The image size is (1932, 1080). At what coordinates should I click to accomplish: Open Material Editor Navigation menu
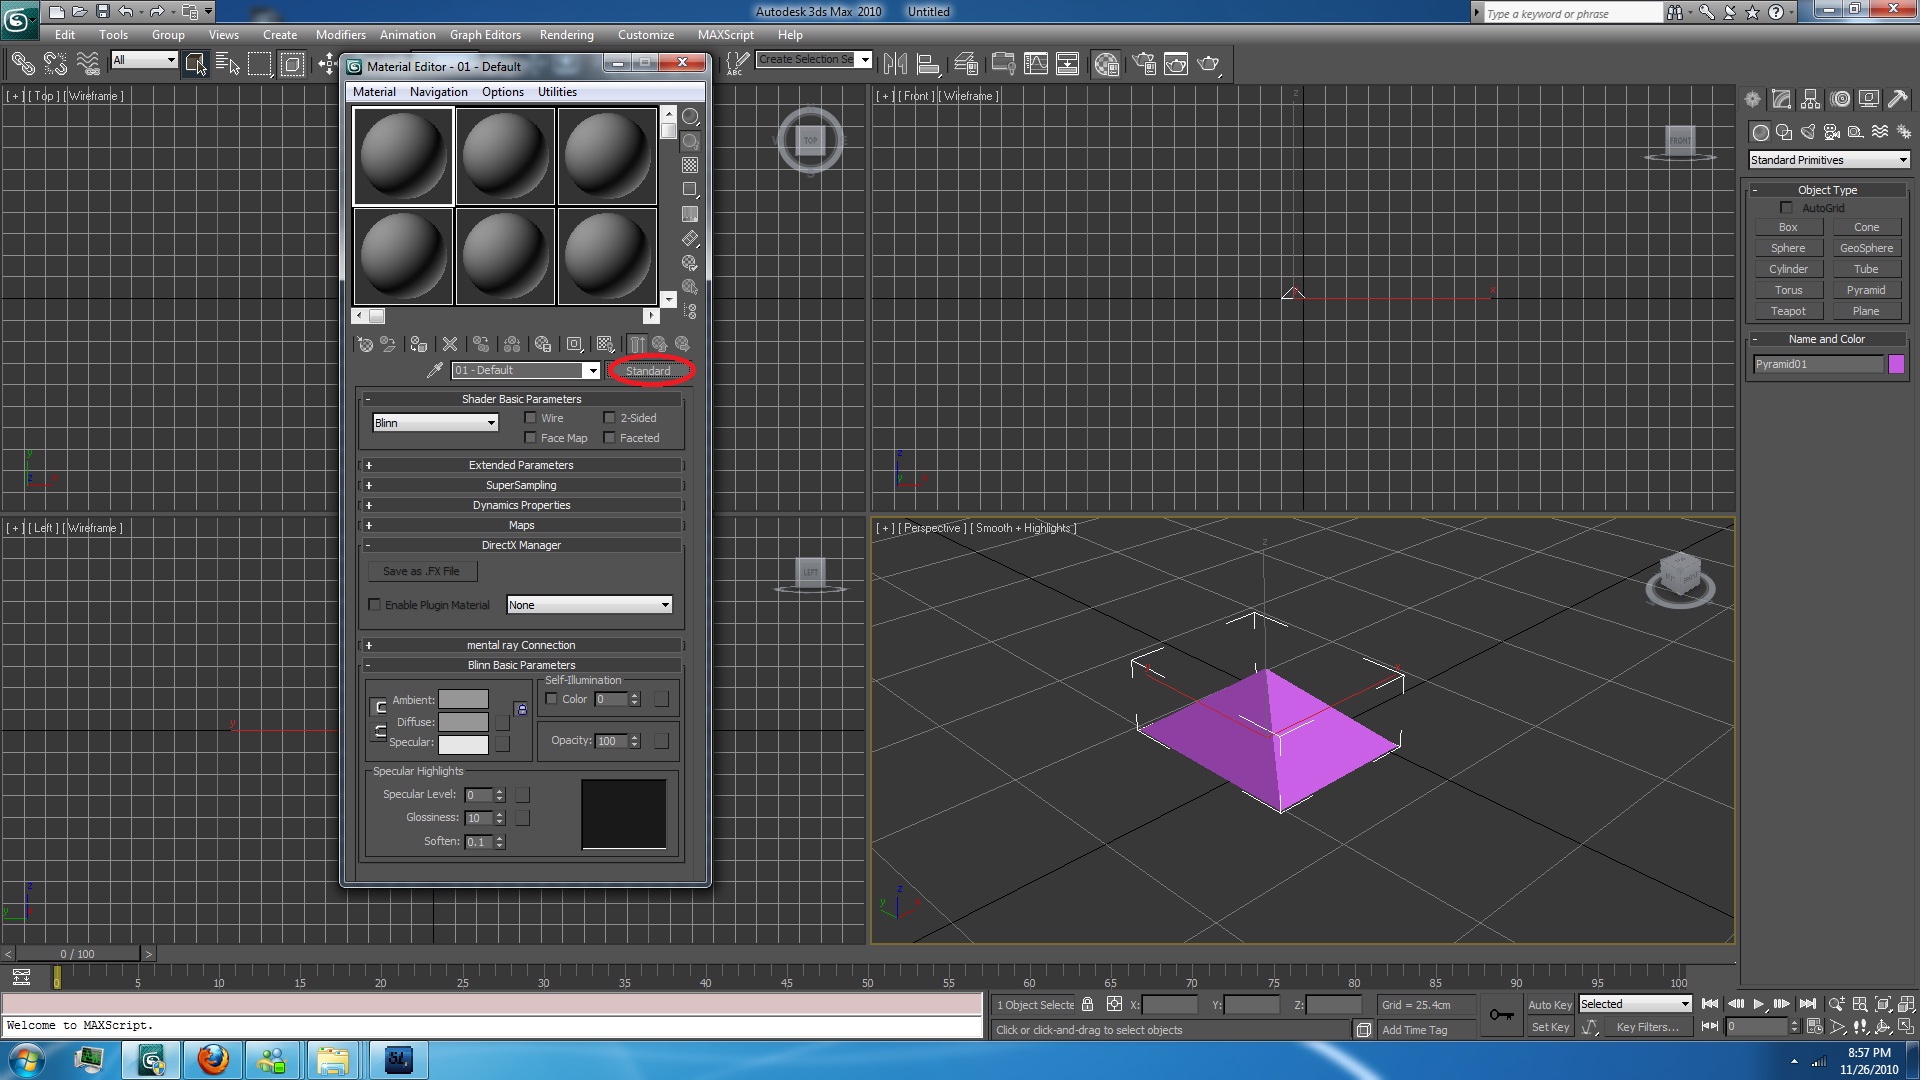tap(438, 92)
